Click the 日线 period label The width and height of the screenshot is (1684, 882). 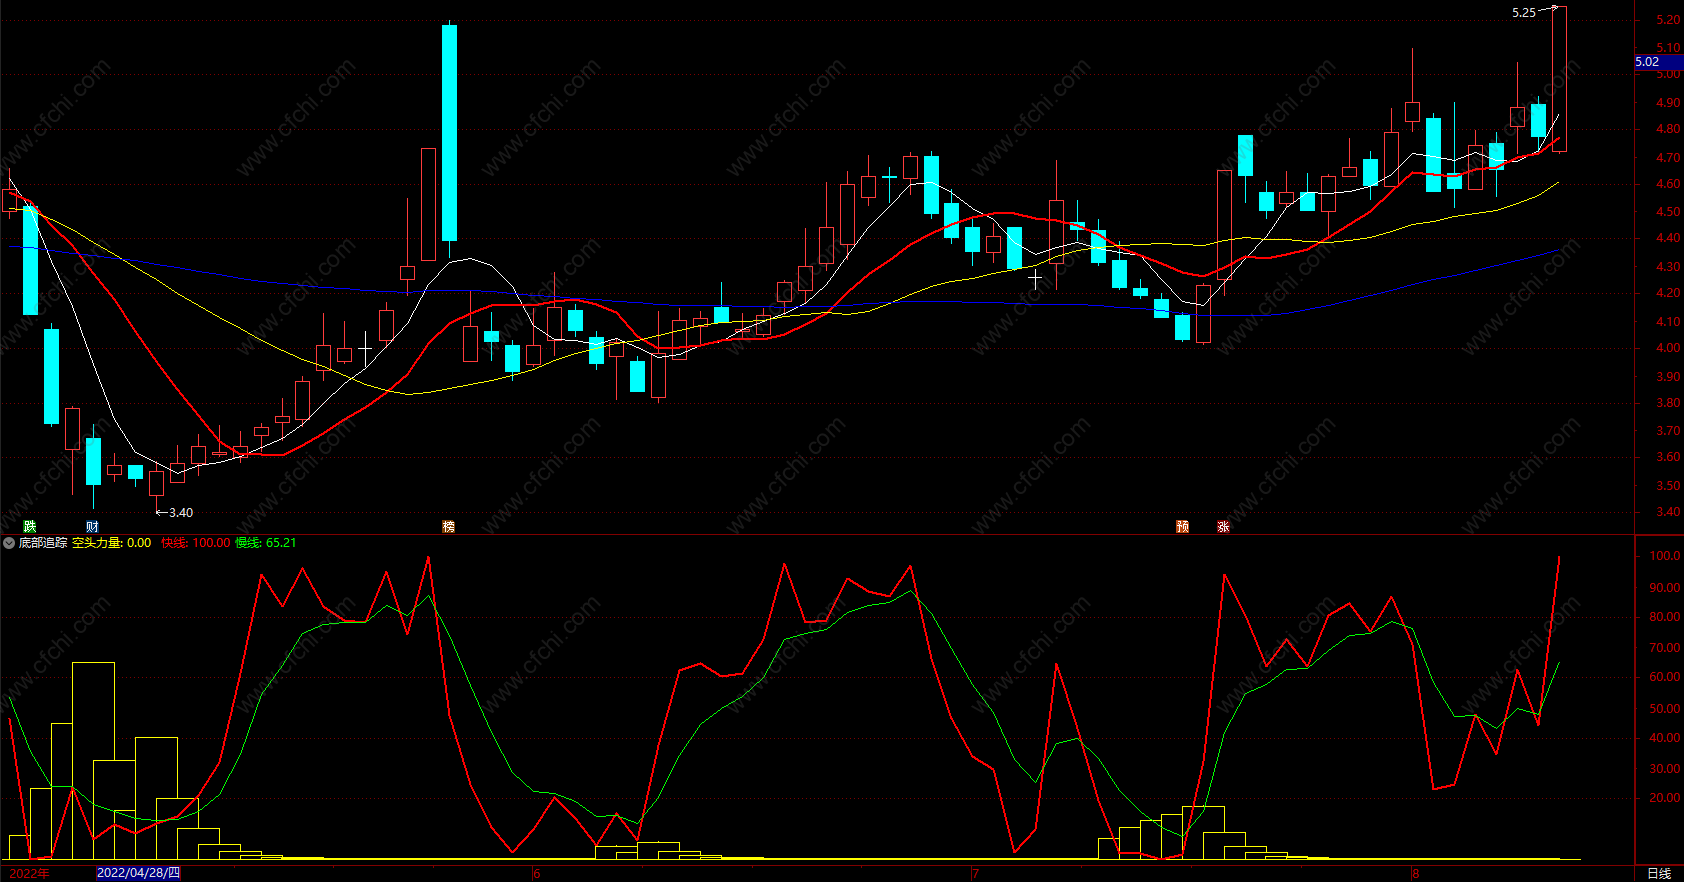[1659, 873]
